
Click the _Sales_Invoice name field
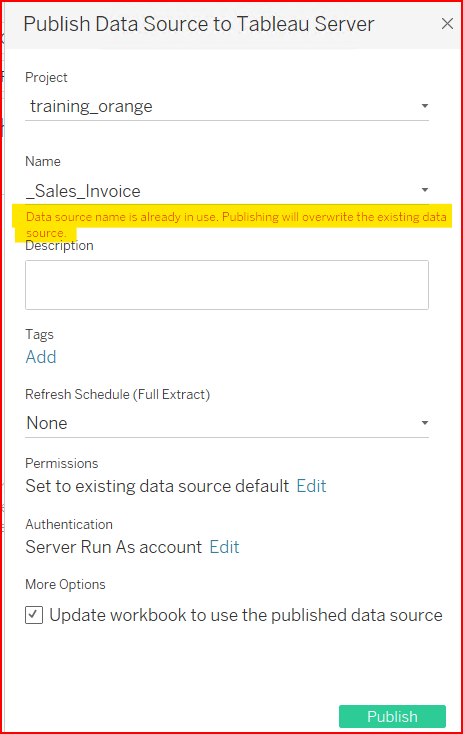tap(227, 191)
